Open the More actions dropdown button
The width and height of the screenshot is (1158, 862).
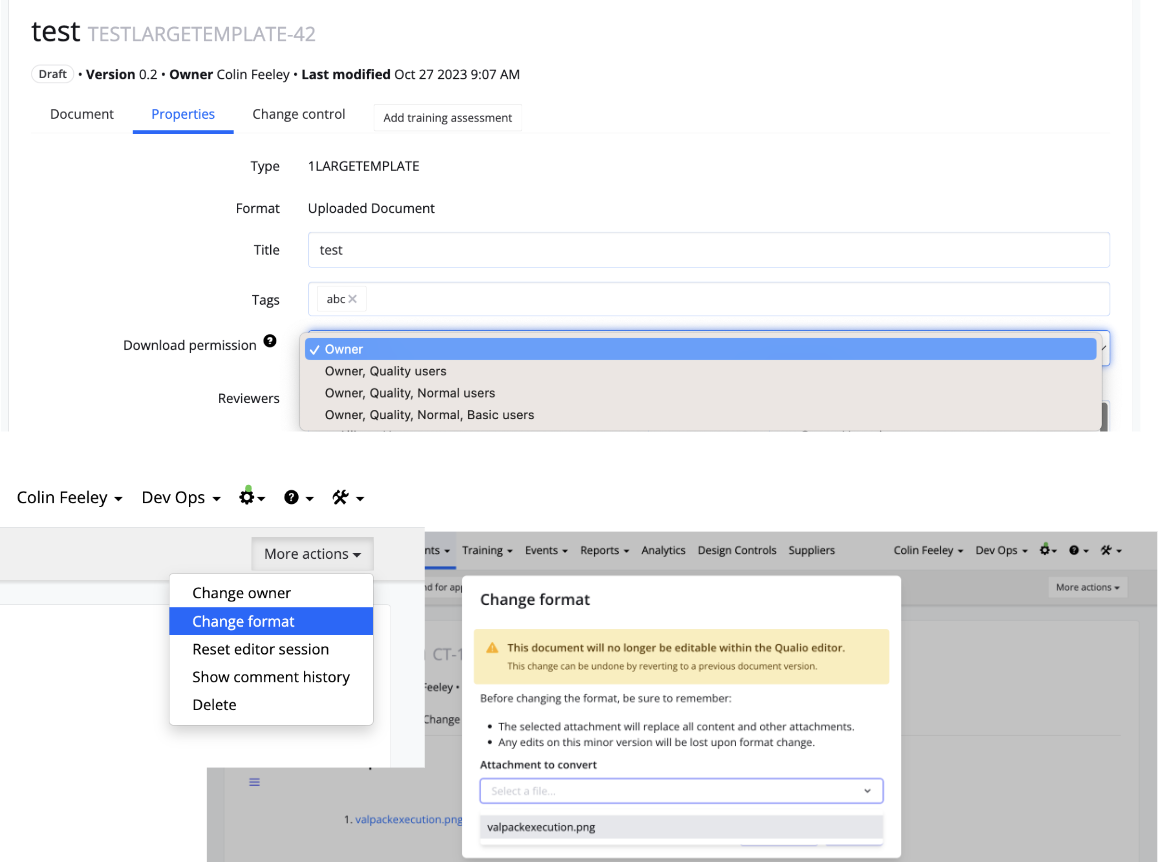[x=313, y=554]
